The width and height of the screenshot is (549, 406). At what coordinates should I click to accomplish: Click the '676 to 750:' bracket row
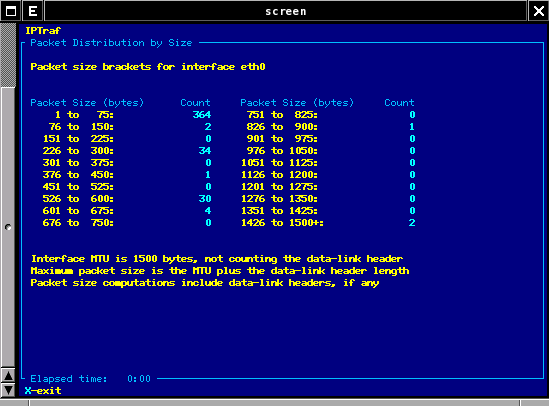coord(78,223)
